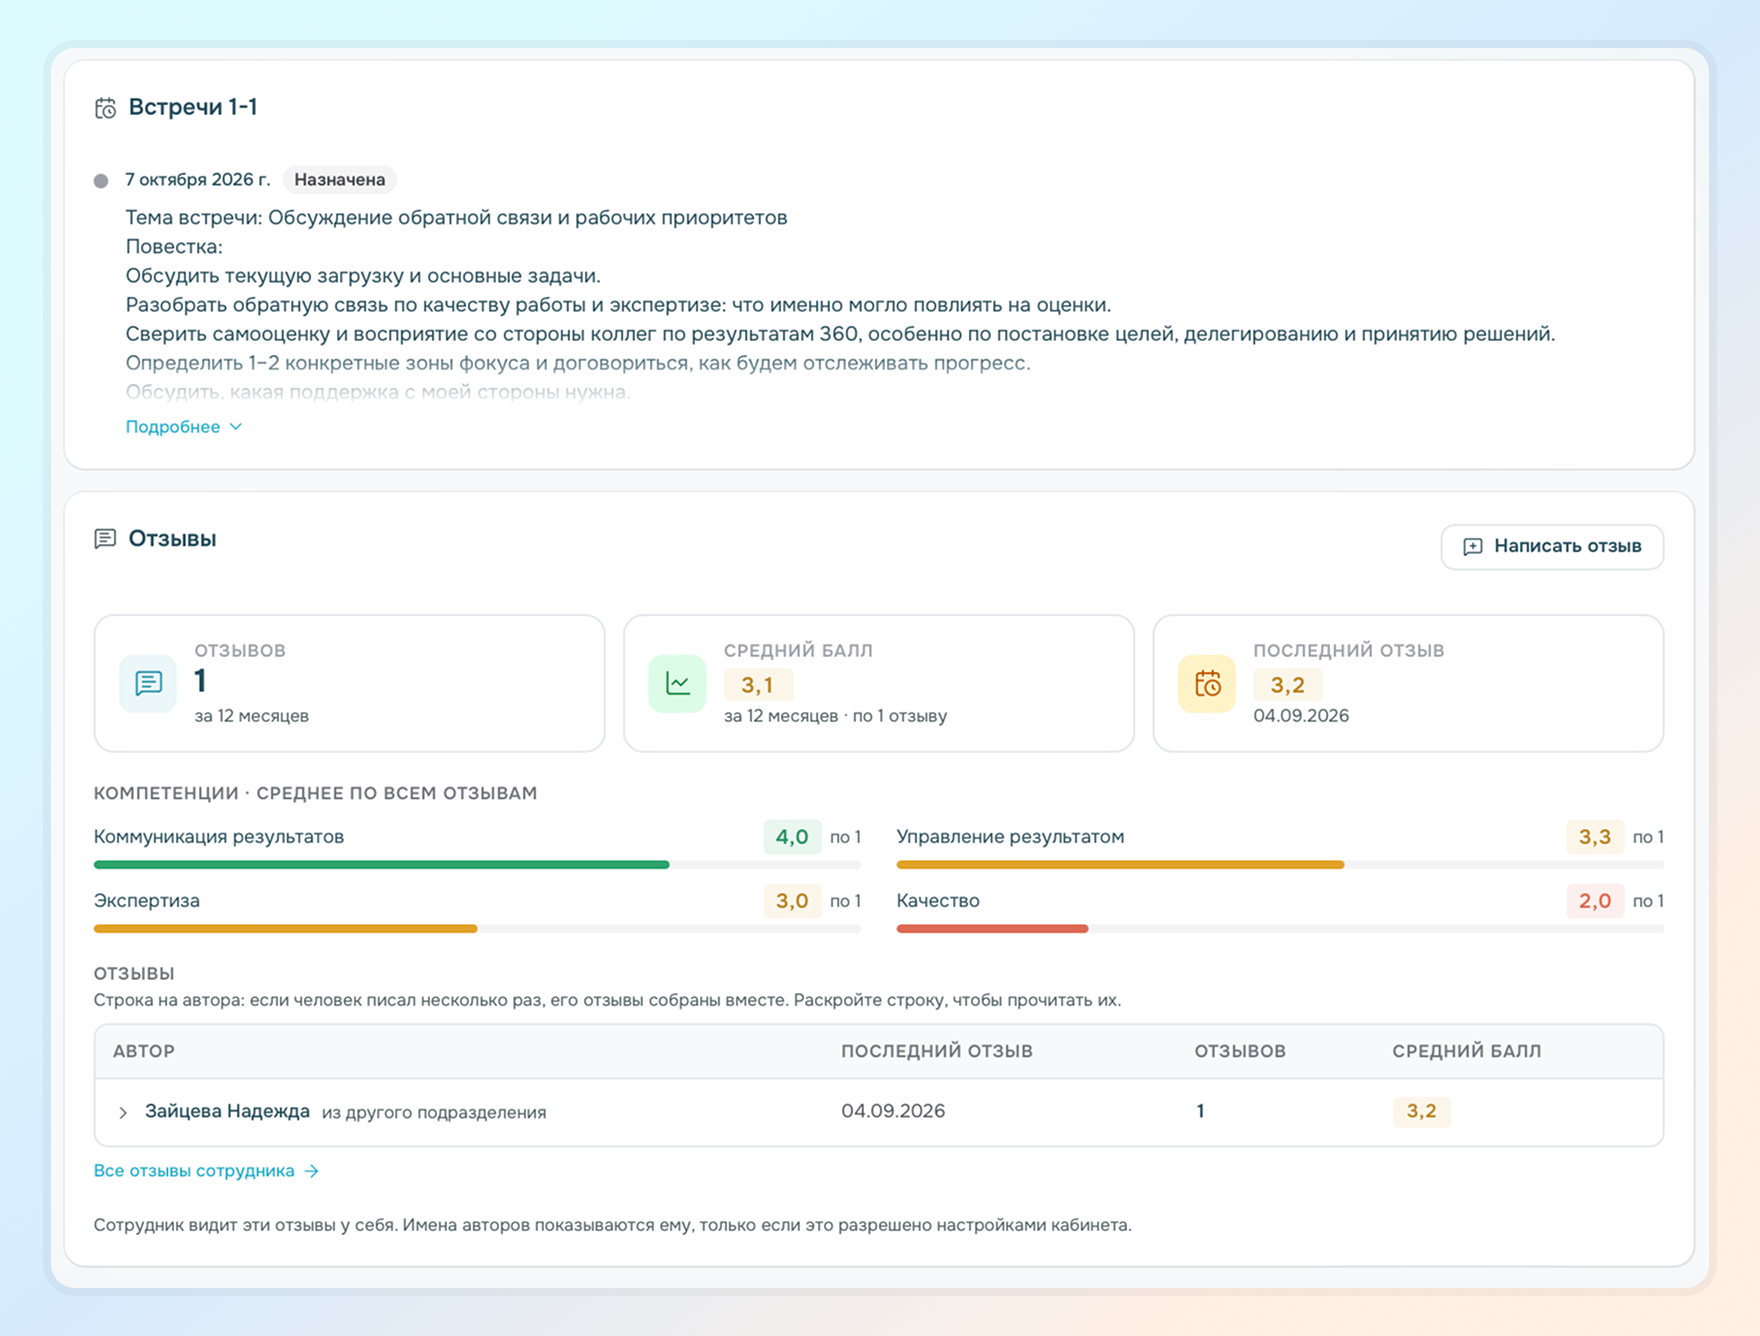Click the Экспертиза competency label
The image size is (1760, 1336).
point(147,901)
